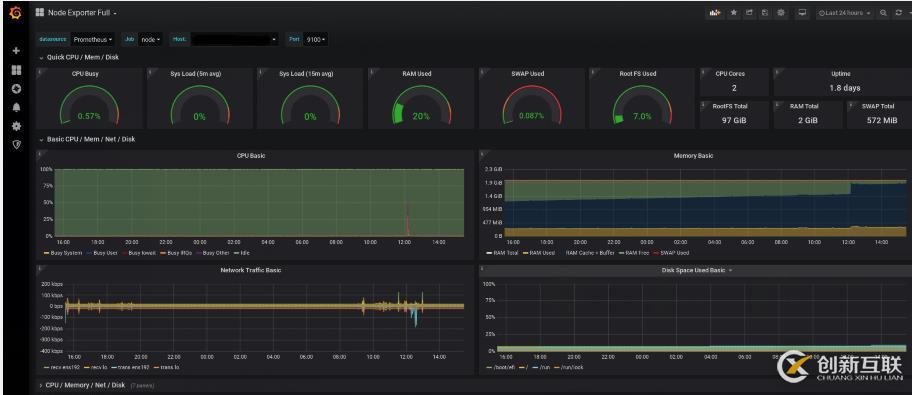The width and height of the screenshot is (912, 395).
Task: Click the zoom out time range icon
Action: (x=884, y=13)
